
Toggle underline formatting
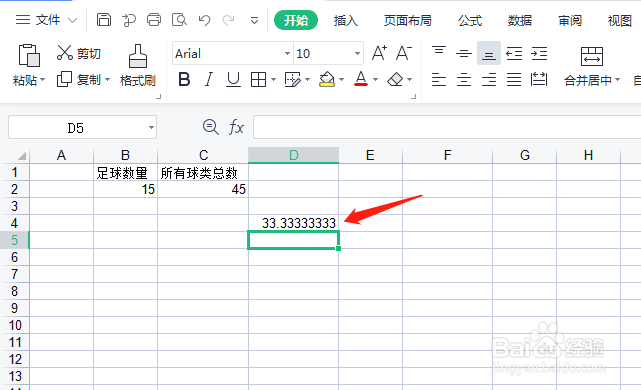(x=233, y=79)
